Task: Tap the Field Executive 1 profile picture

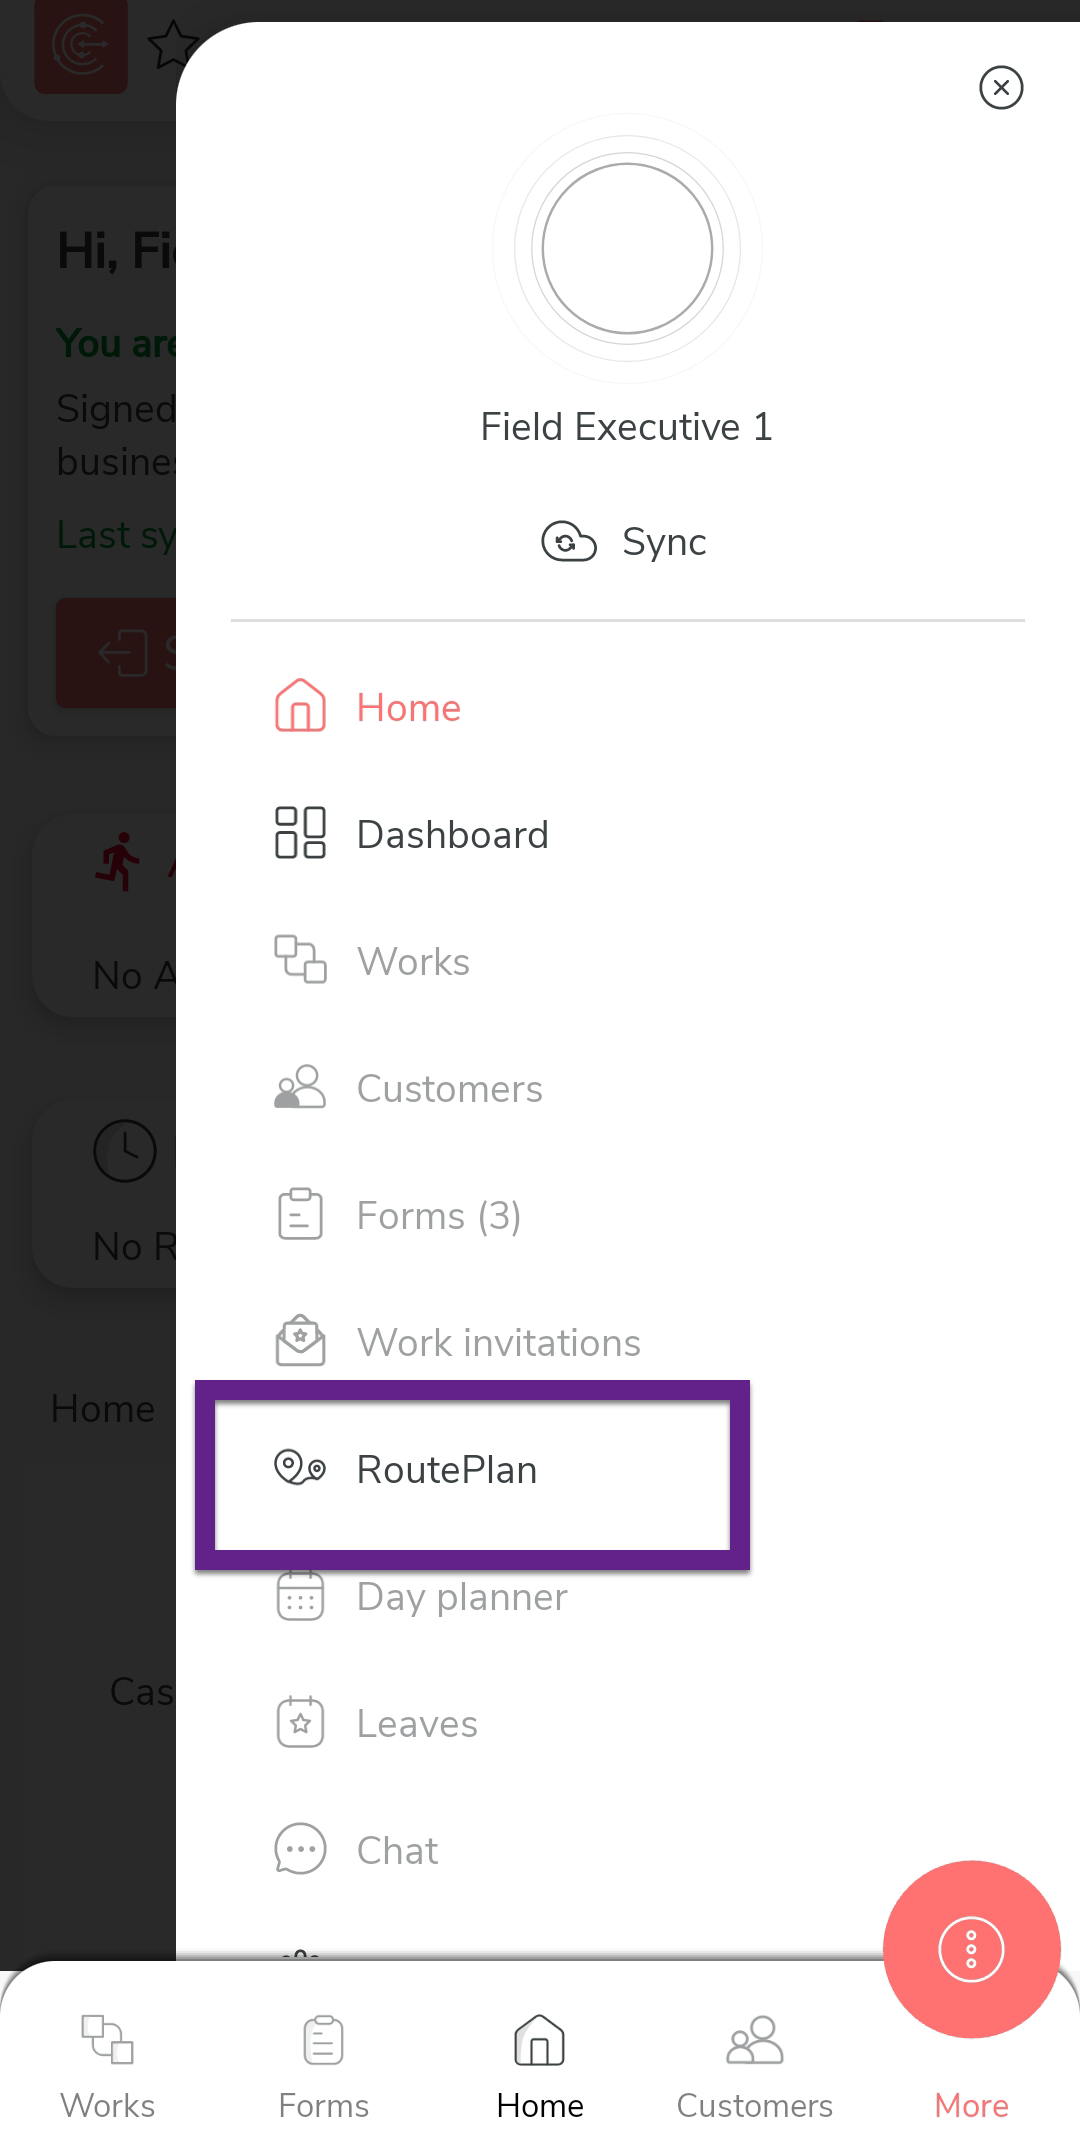Action: tap(627, 249)
